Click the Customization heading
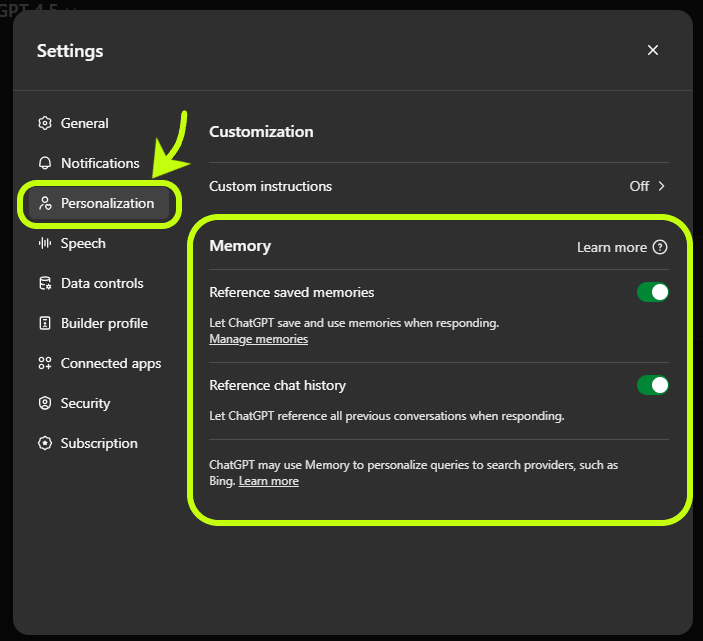 pyautogui.click(x=261, y=132)
